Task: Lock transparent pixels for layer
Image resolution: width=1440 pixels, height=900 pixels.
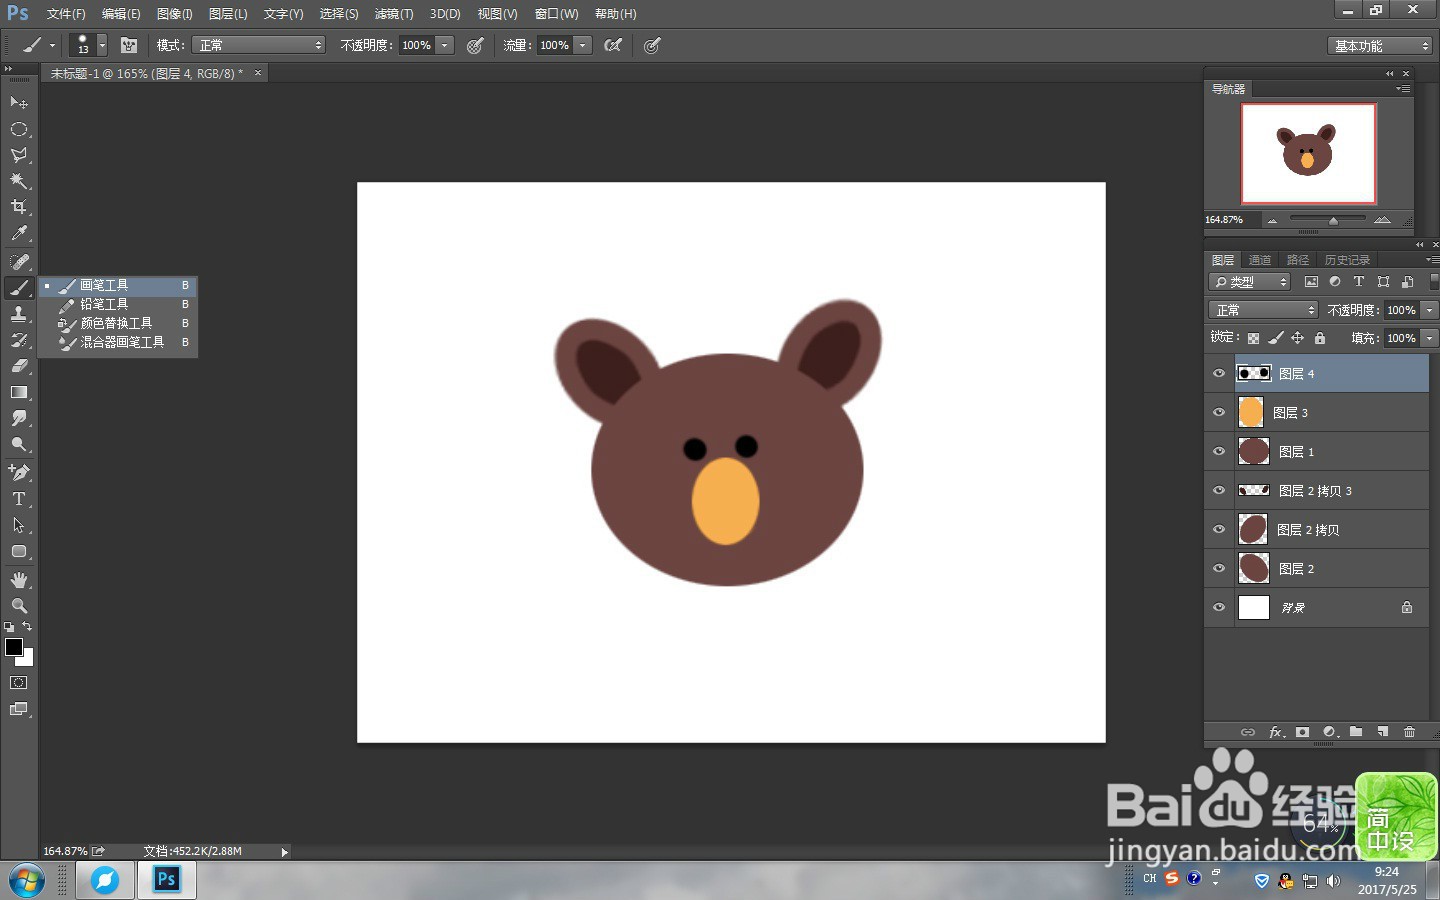Action: 1253,338
